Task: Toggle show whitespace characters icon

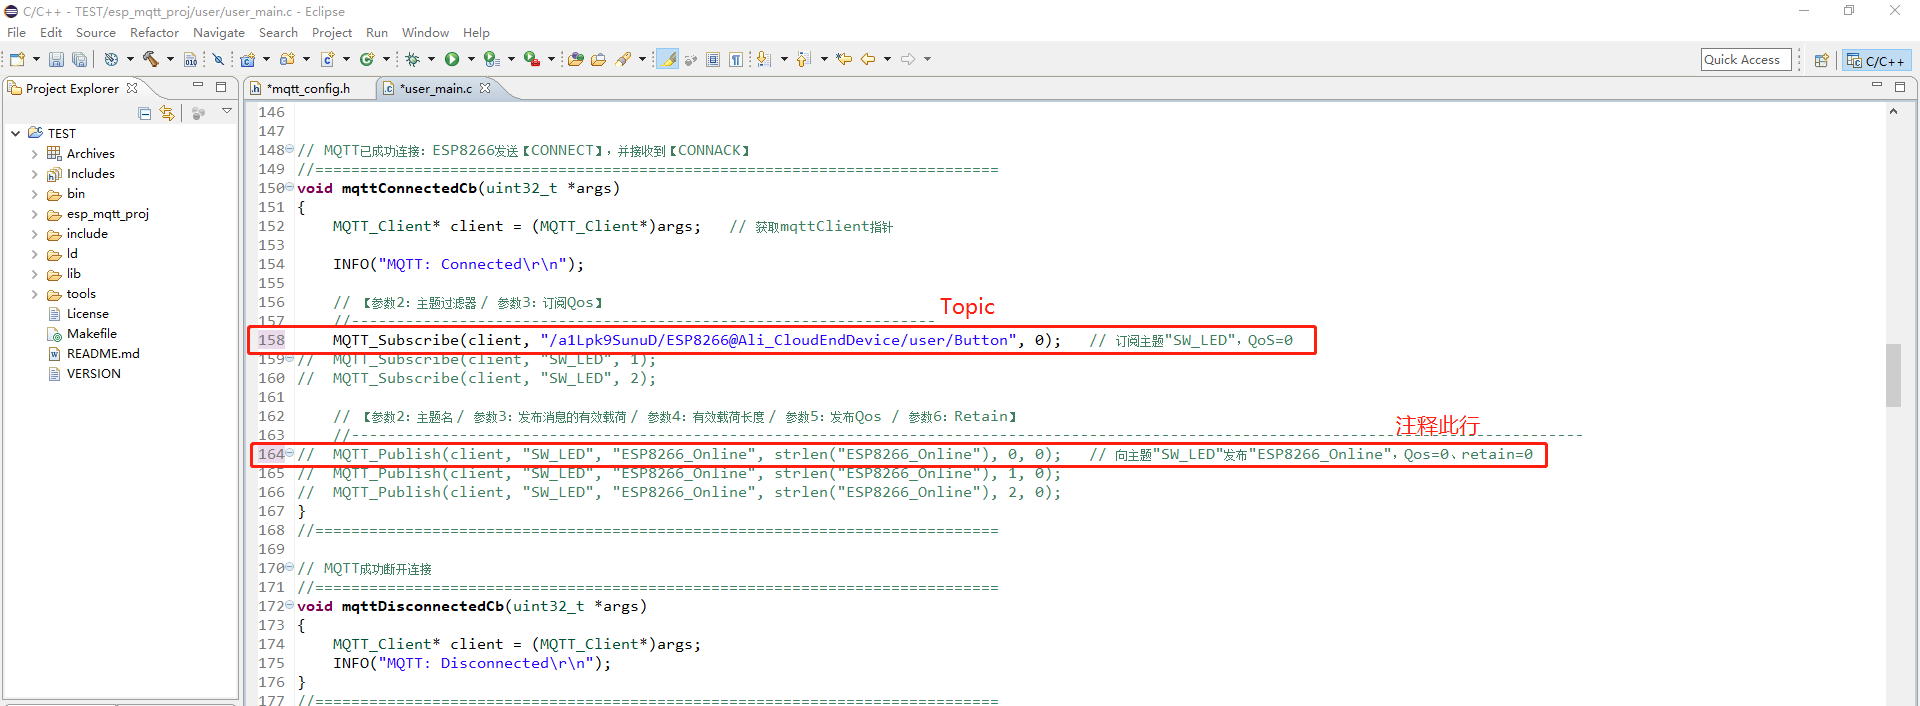Action: click(x=736, y=59)
